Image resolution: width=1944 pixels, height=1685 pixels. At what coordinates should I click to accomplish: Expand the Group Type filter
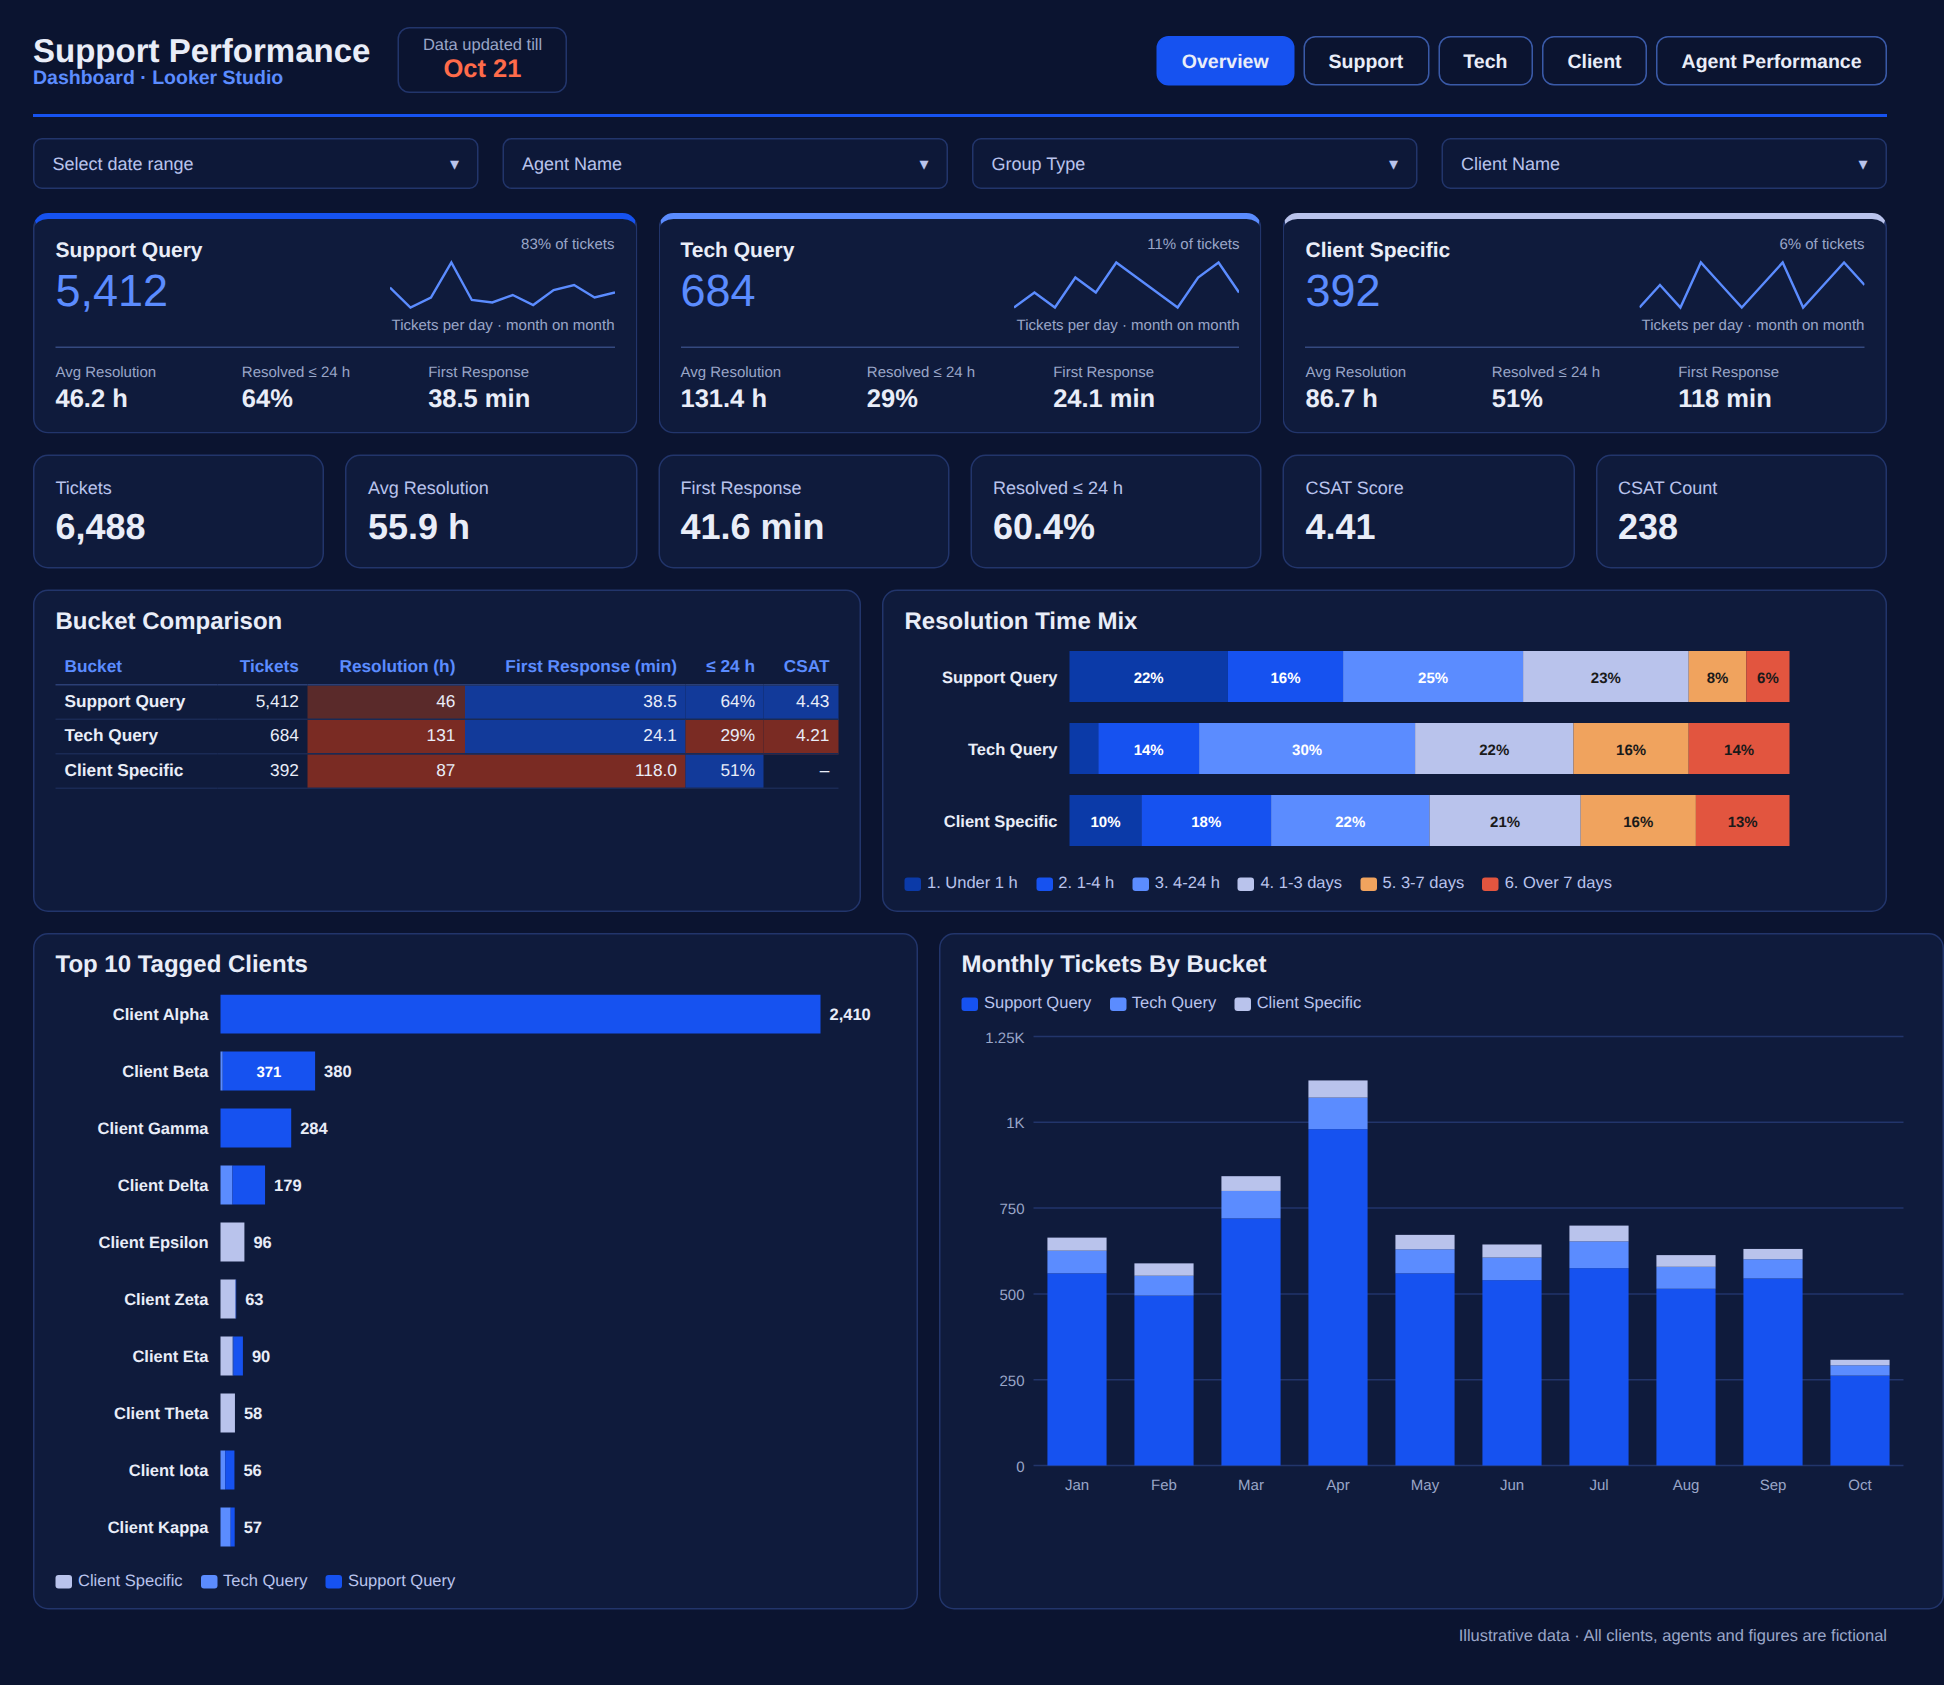click(1194, 164)
